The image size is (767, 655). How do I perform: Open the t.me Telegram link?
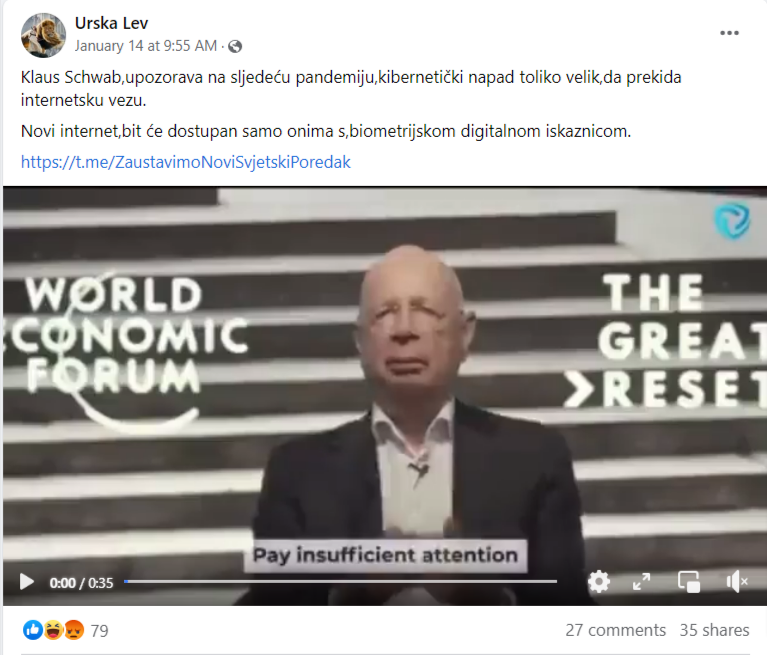click(x=185, y=162)
